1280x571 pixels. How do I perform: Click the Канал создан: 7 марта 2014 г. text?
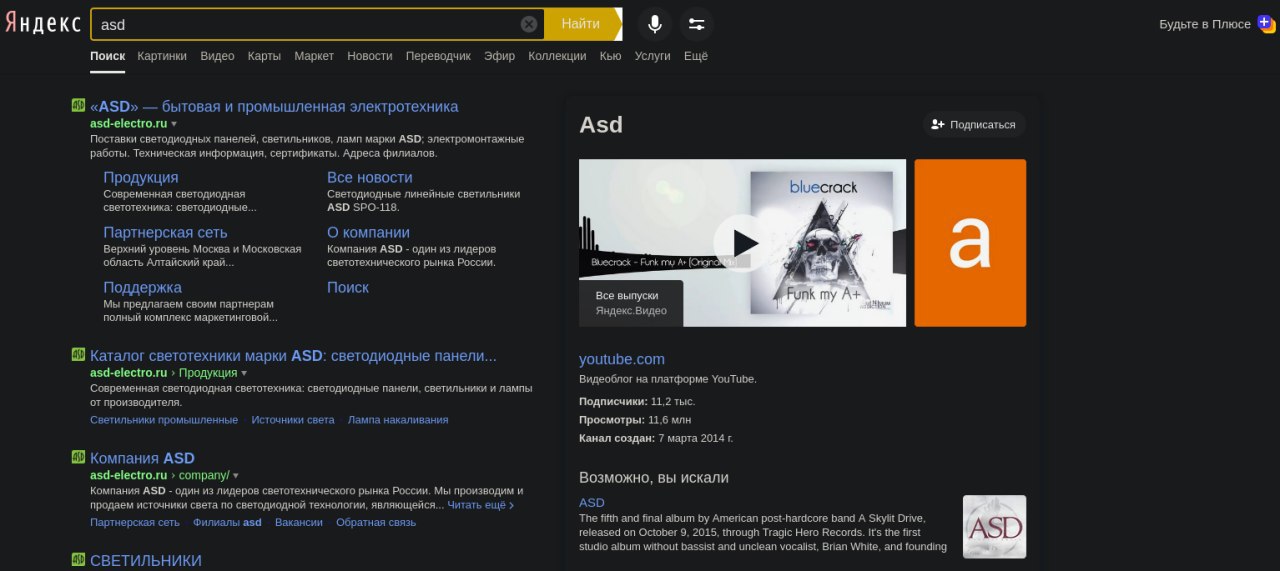point(656,438)
